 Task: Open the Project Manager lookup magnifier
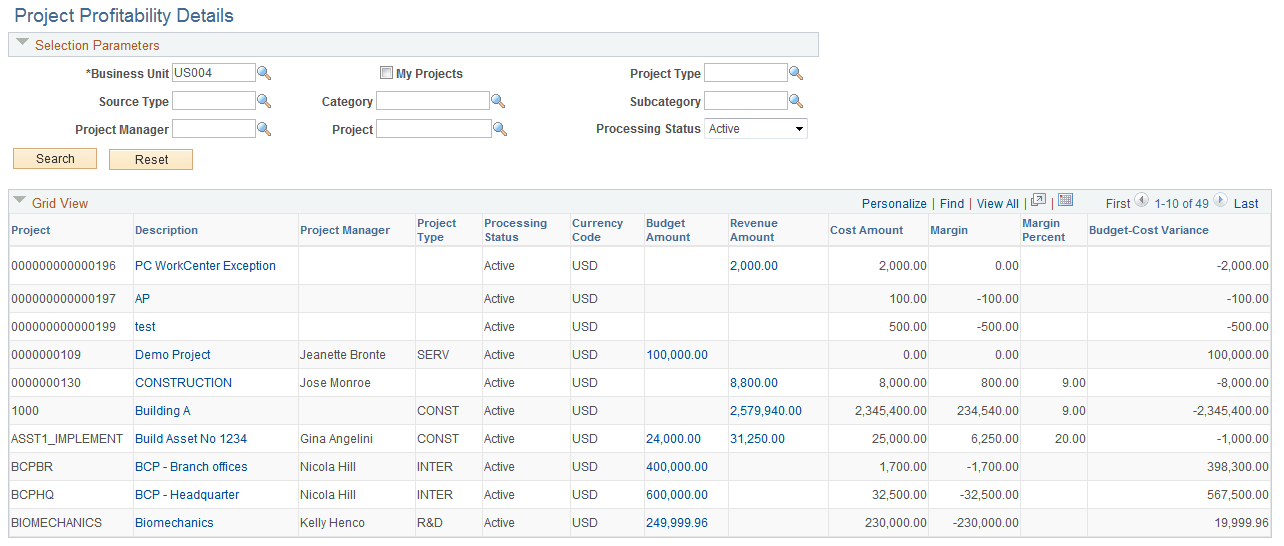[264, 129]
